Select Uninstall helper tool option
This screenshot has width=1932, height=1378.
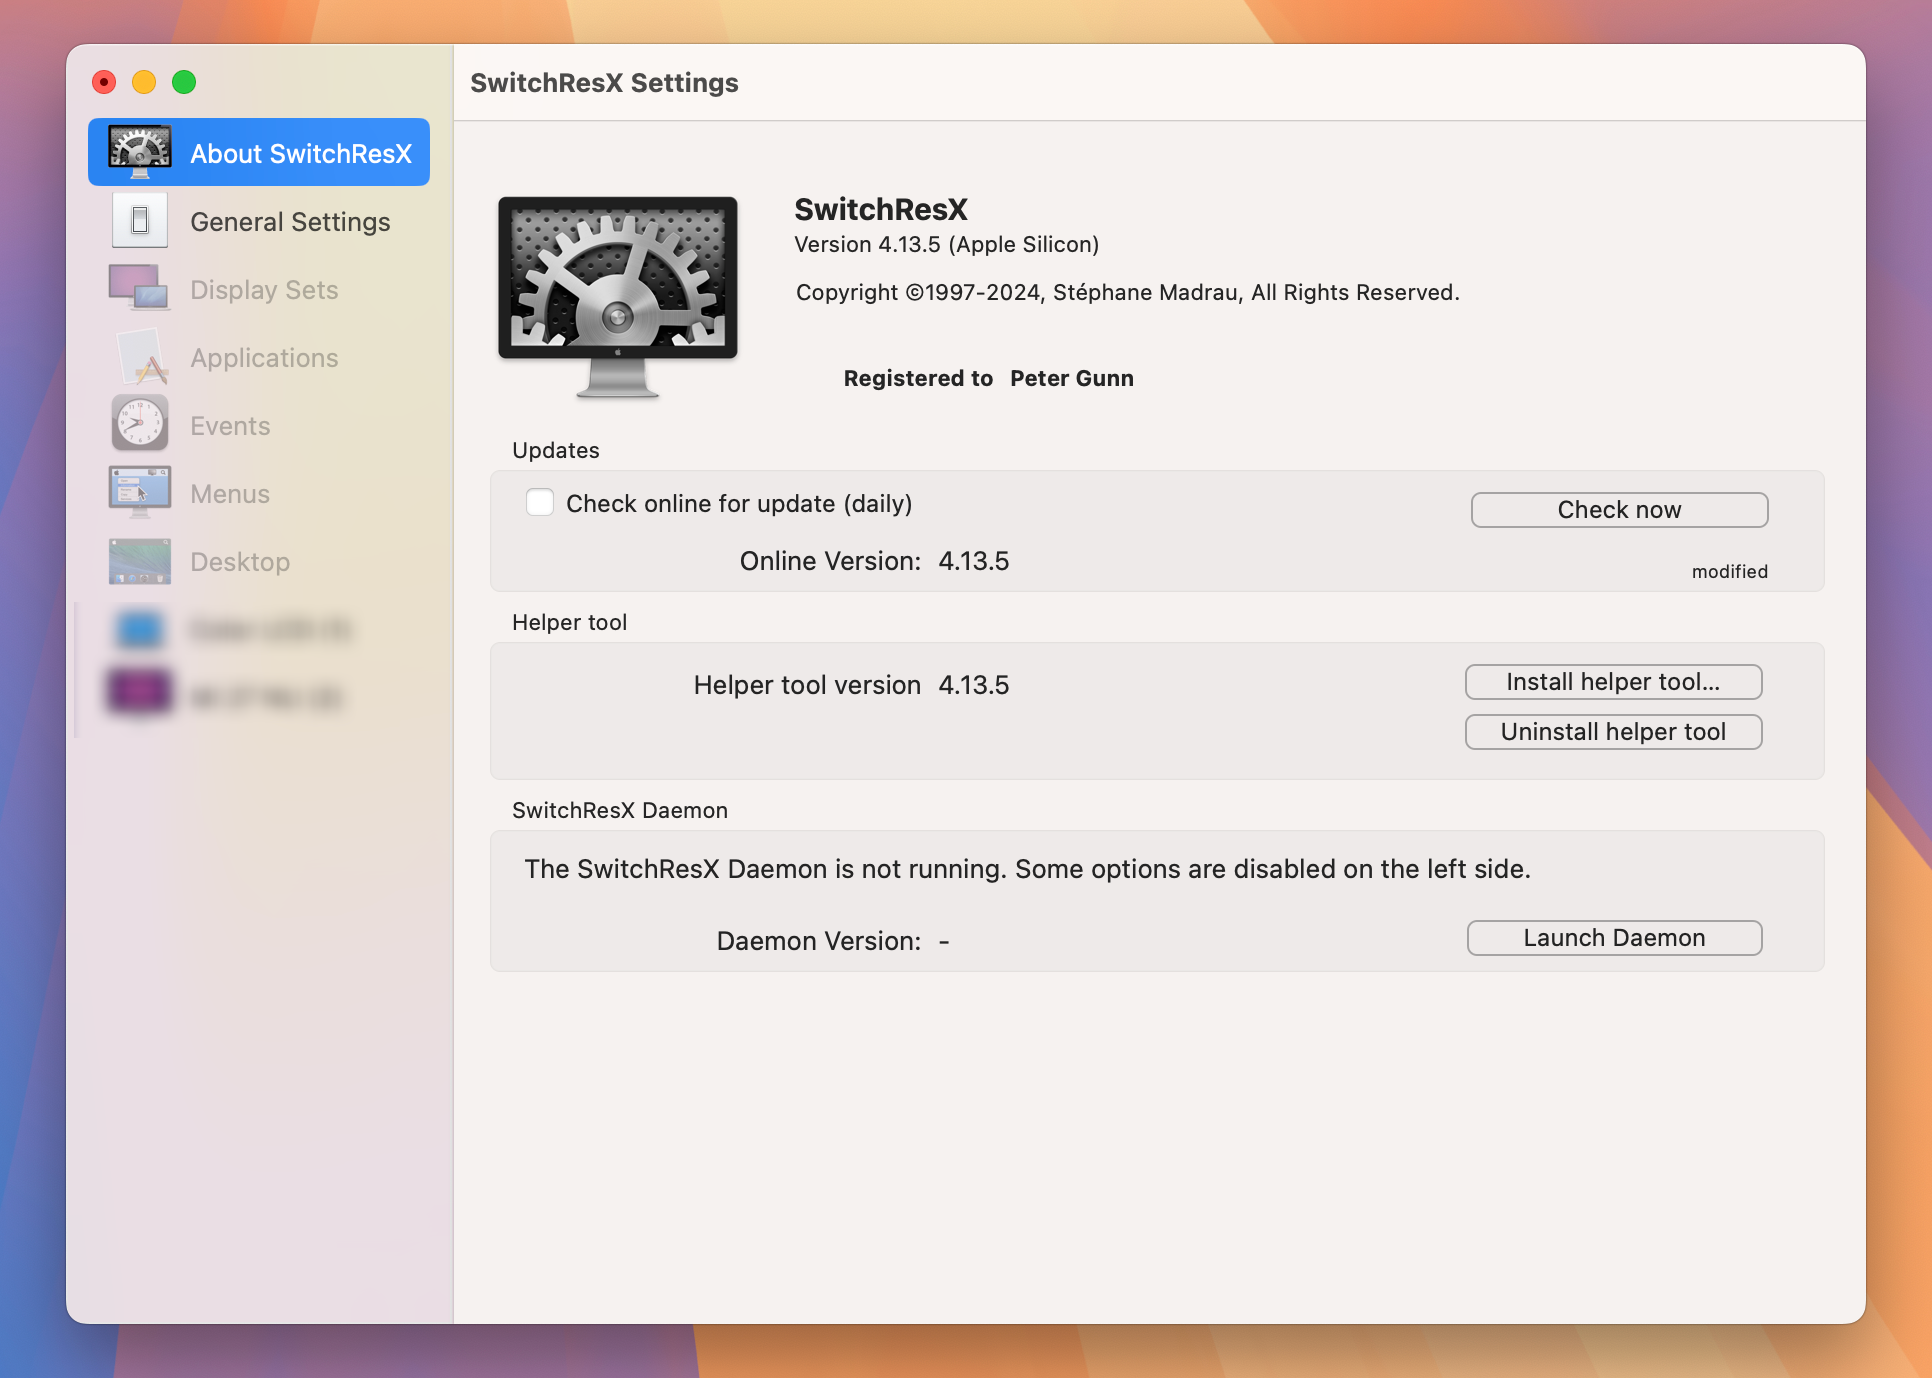[x=1614, y=731]
